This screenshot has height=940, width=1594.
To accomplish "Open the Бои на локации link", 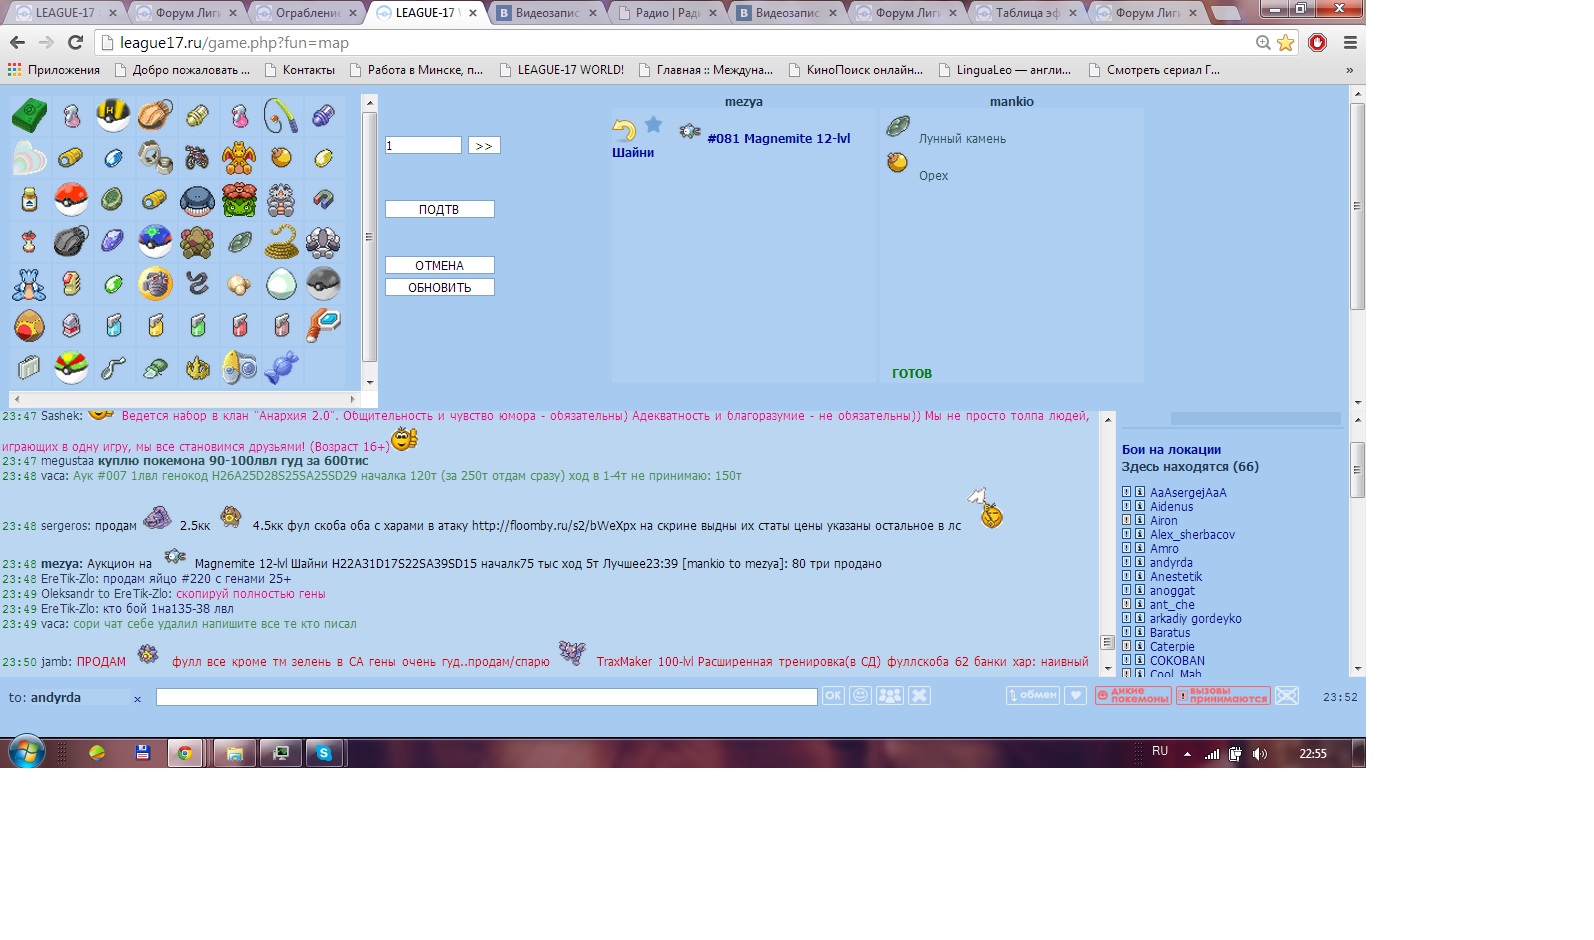I will pos(1171,450).
